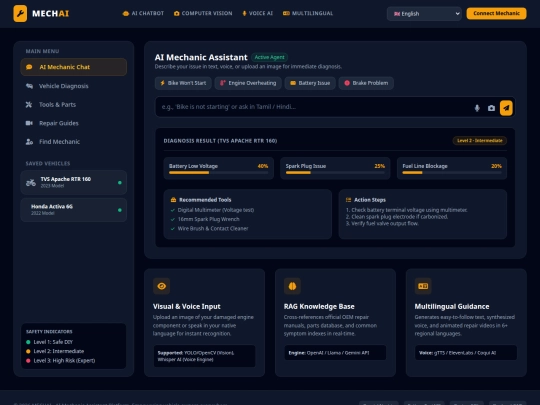The image size is (540, 405).
Task: Click the Recommended Tools toolbox icon
Action: (174, 200)
